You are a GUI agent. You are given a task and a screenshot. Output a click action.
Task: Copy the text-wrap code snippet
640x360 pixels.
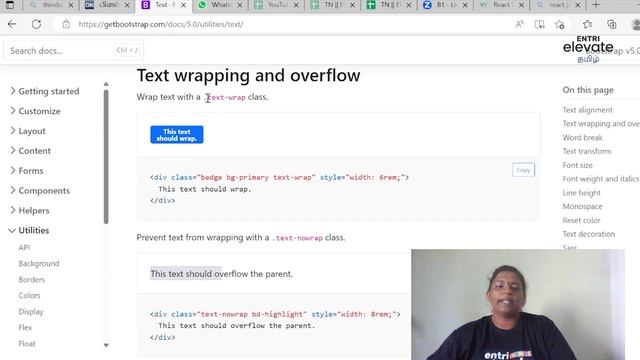click(523, 170)
